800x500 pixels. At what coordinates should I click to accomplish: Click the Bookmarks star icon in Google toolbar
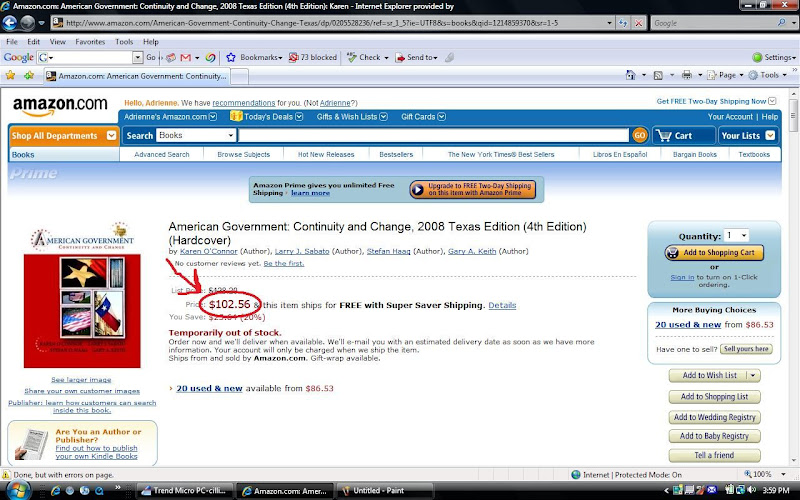click(x=231, y=58)
